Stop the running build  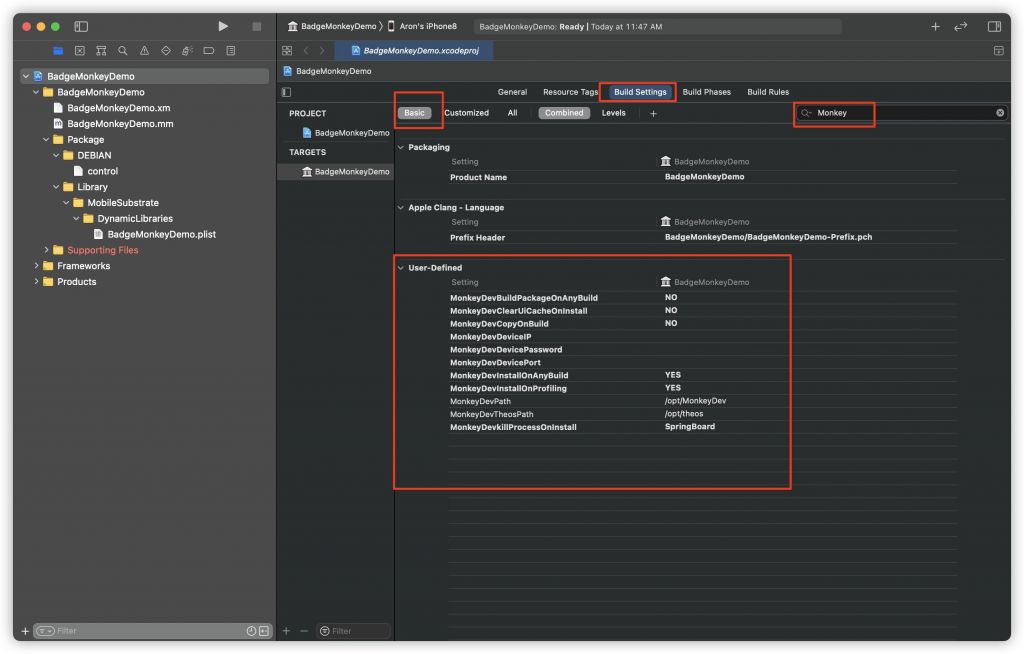pyautogui.click(x=257, y=26)
